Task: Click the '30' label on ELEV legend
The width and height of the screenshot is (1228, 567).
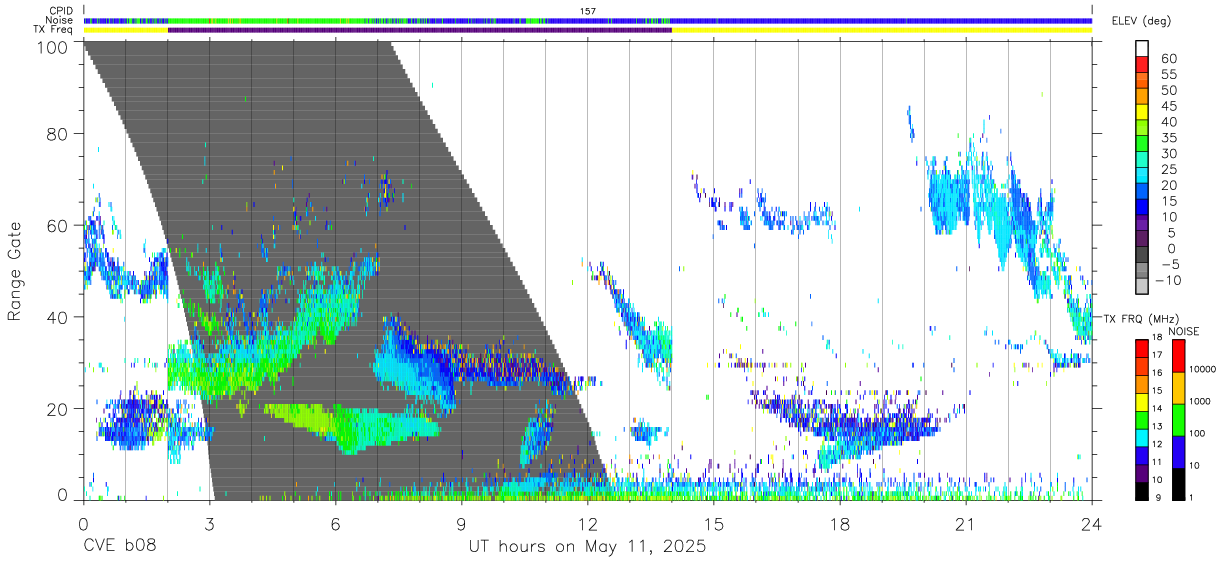Action: pyautogui.click(x=1168, y=153)
